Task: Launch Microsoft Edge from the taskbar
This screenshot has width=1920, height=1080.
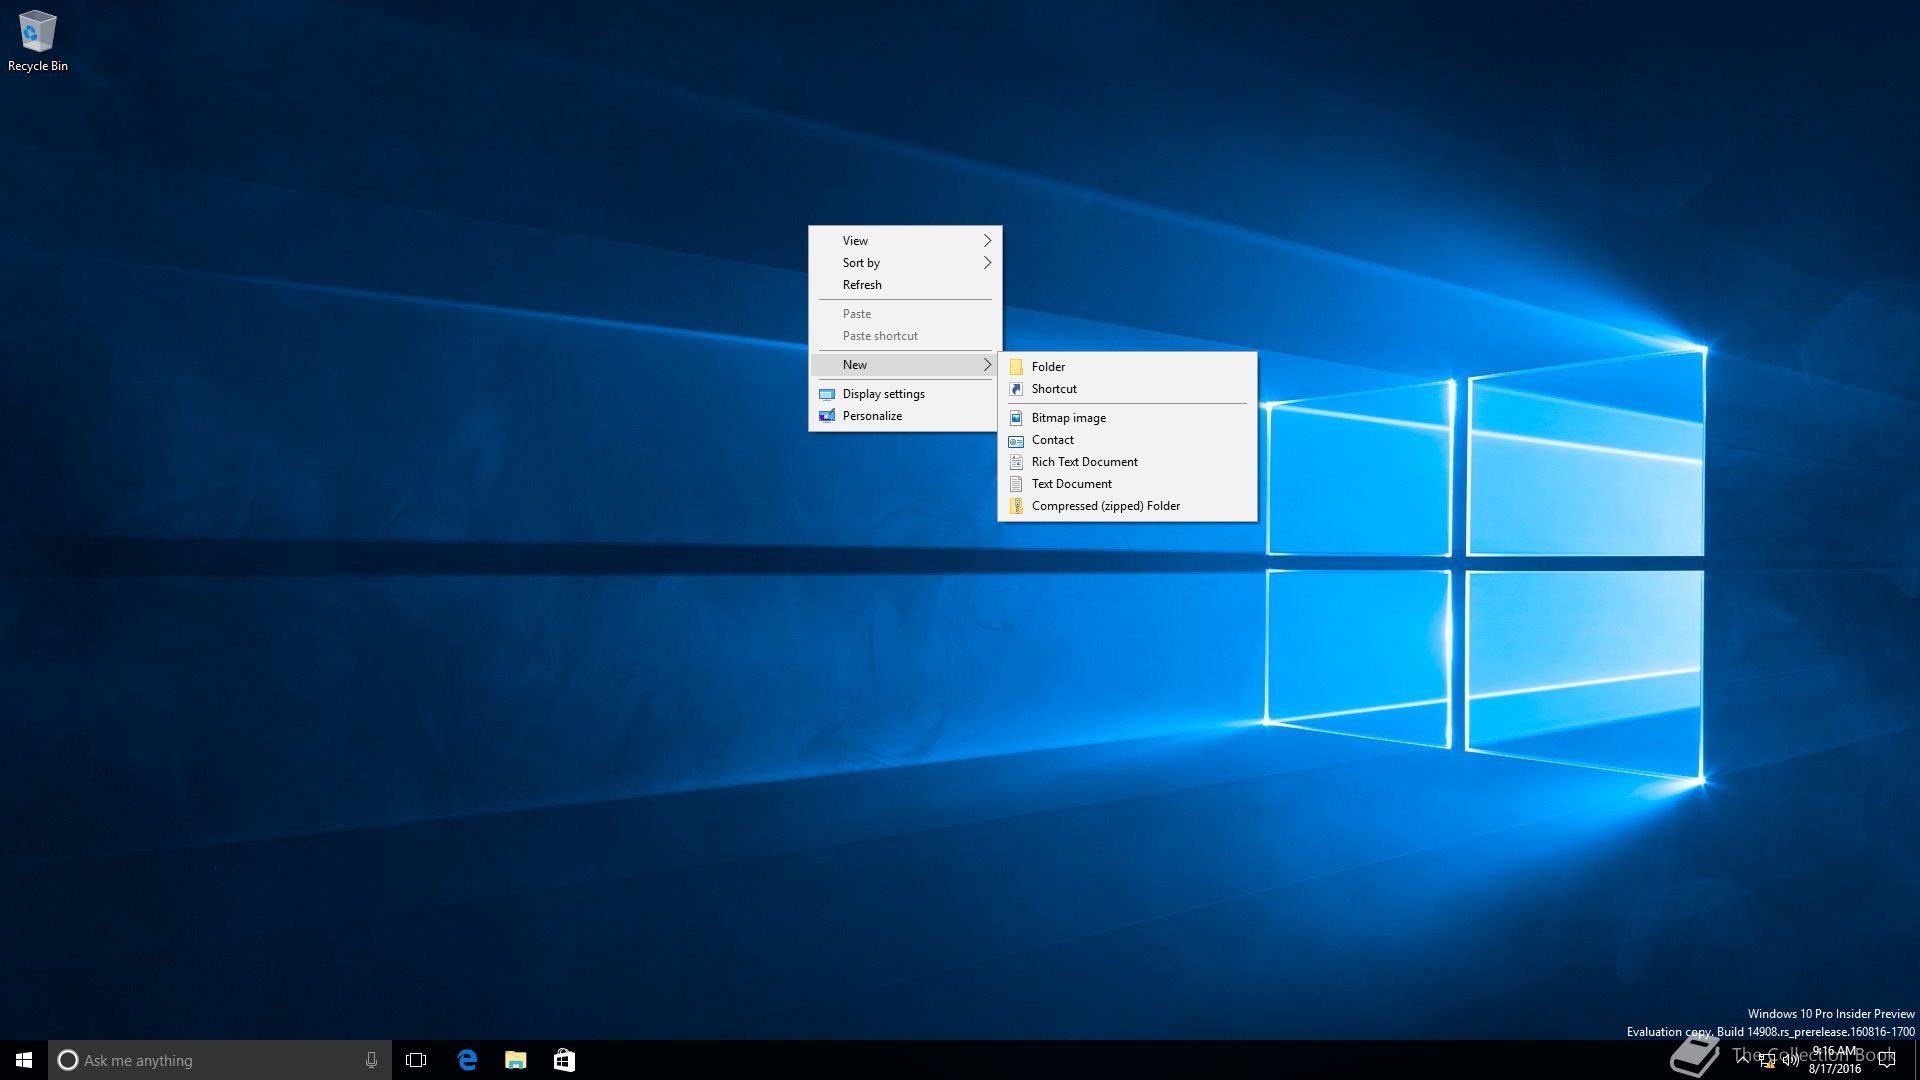Action: pos(467,1060)
